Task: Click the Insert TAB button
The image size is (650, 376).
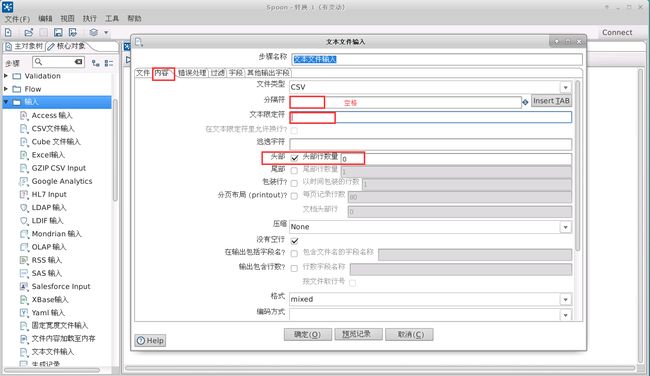Action: [551, 101]
